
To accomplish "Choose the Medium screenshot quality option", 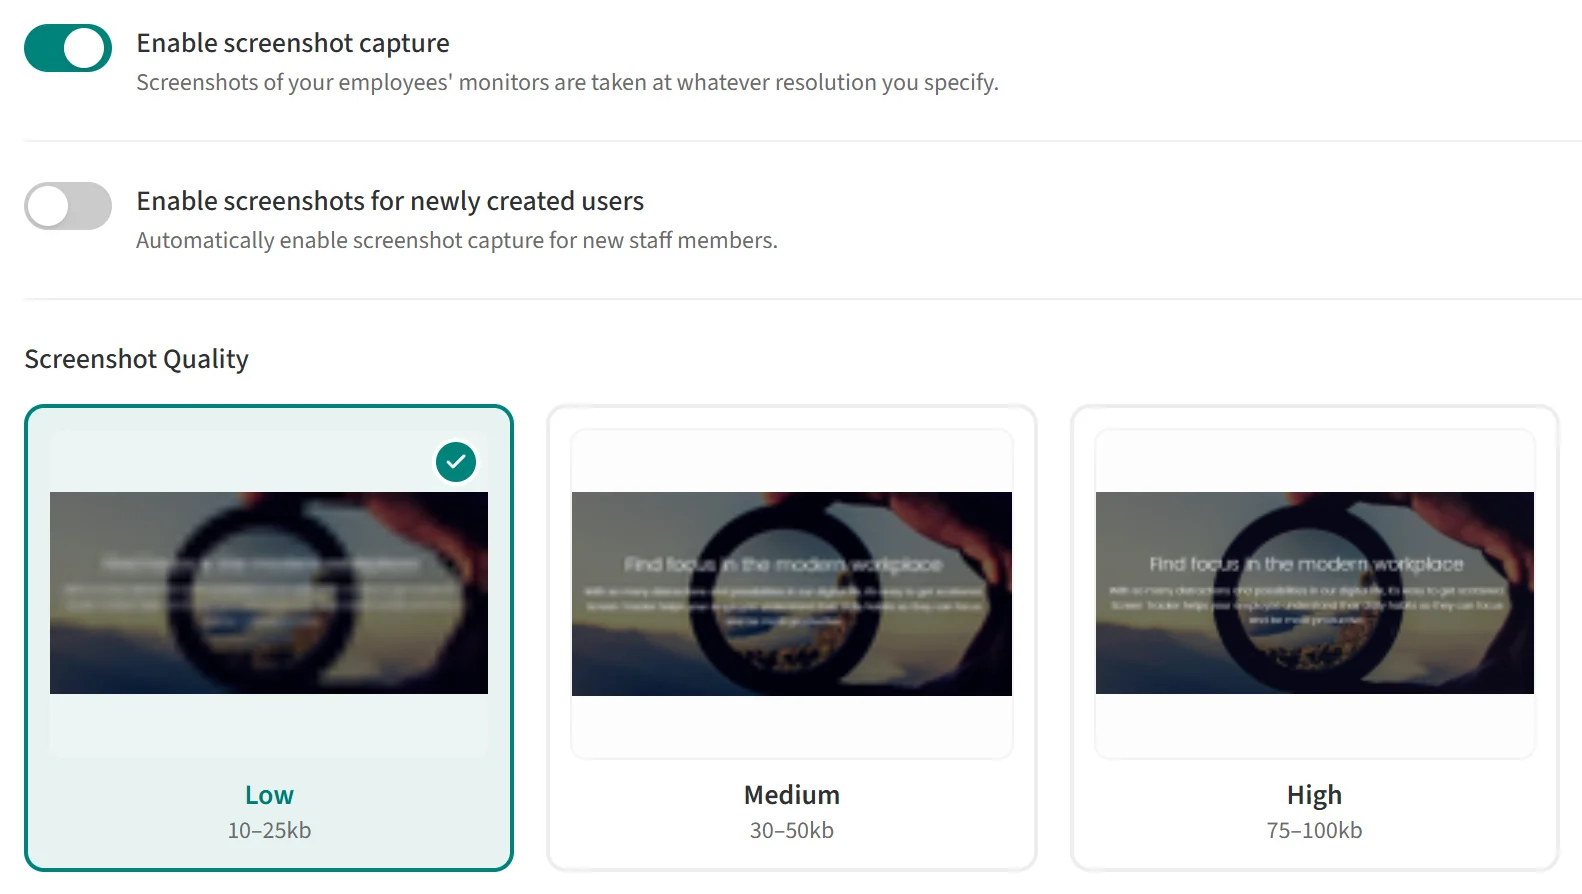I will (792, 638).
